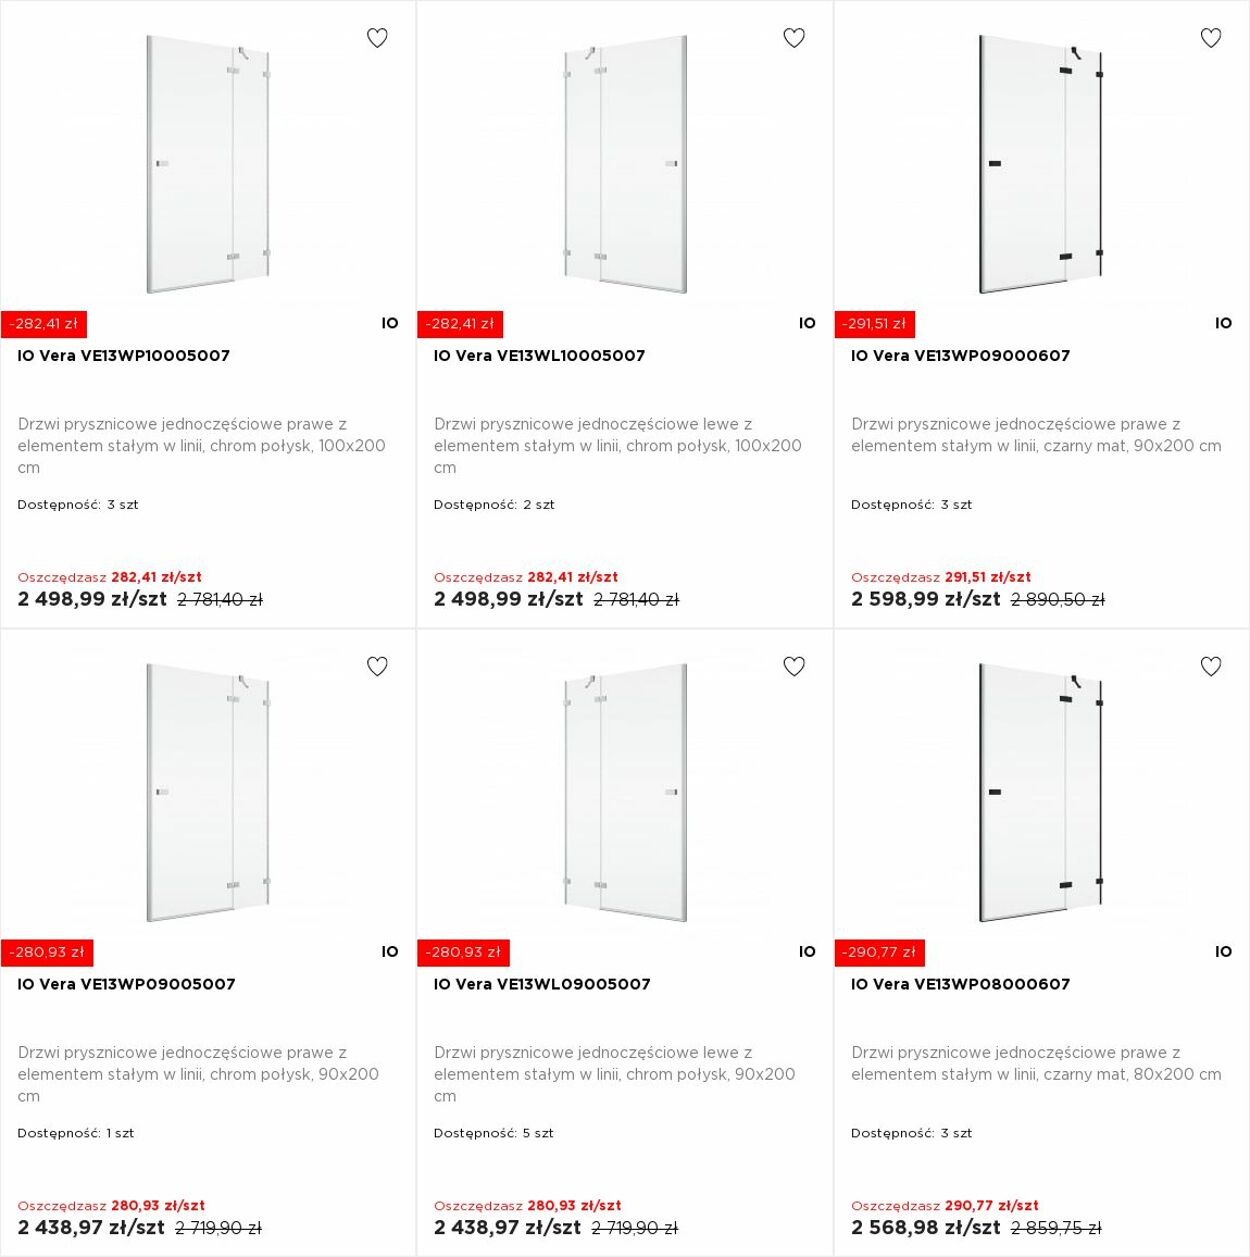Screen dimensions: 1250x1257
Task: Favorite the IO Vera VE13WP09000607 black door
Action: coord(1211,38)
